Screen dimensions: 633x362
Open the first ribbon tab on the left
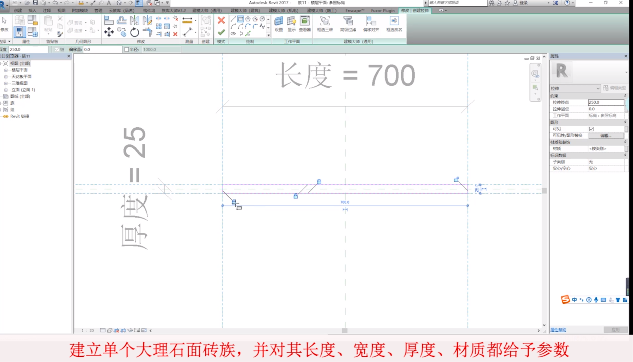18,10
